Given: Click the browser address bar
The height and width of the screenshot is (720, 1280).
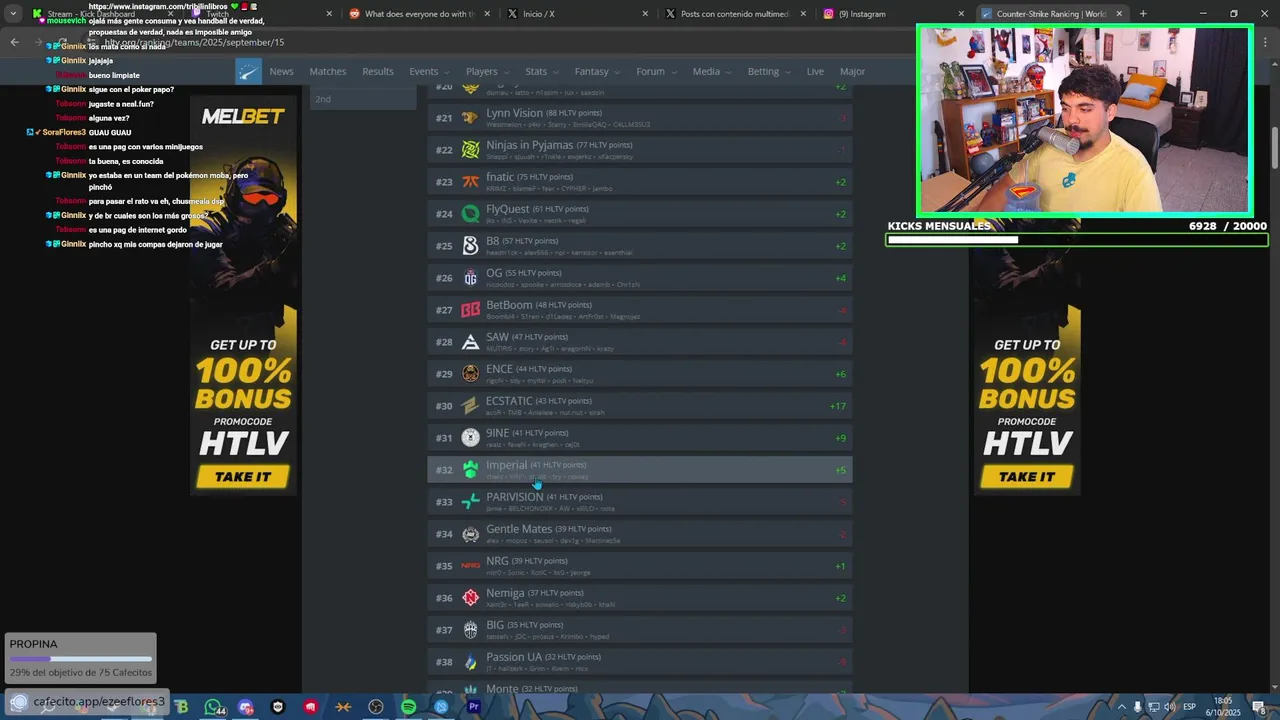Looking at the screenshot, I should click(x=500, y=42).
